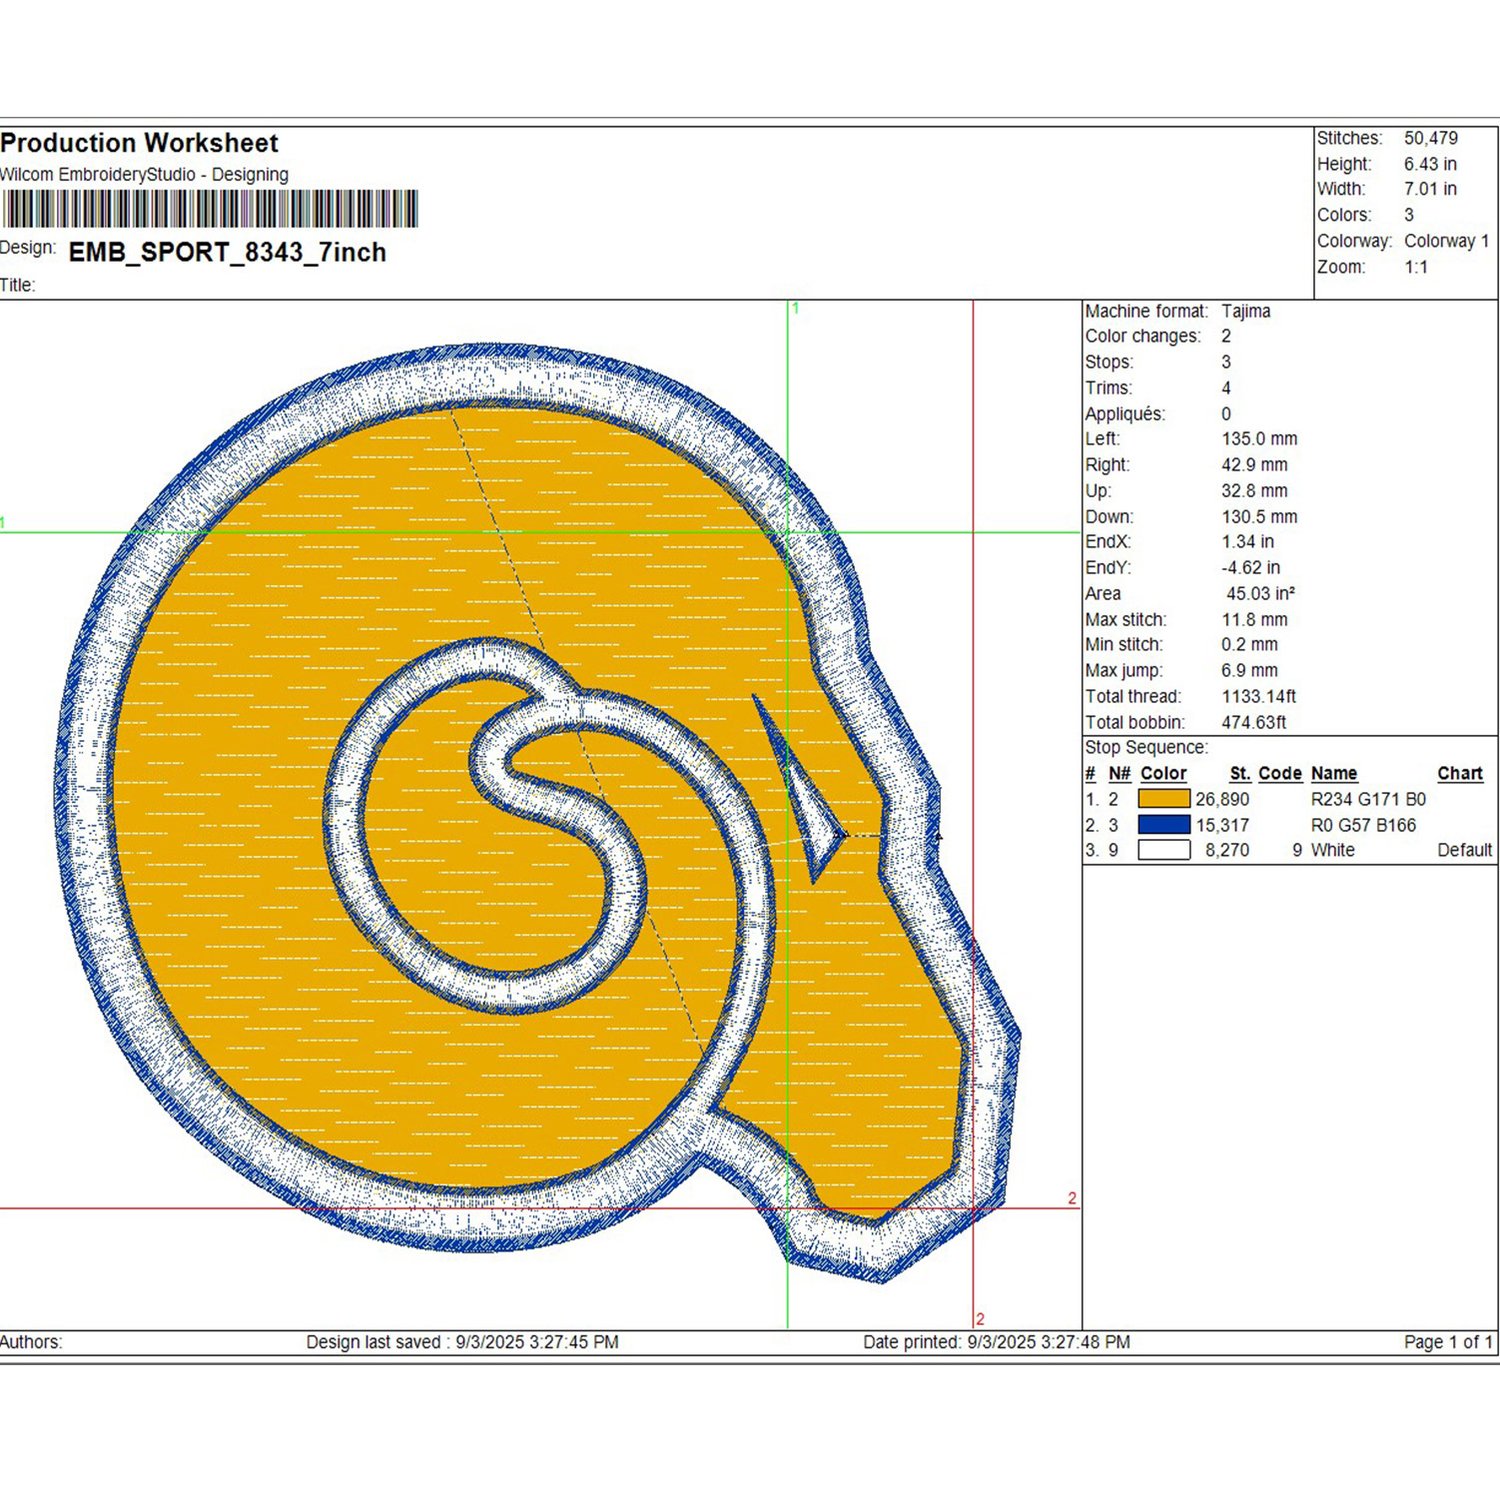
Task: Click max jump value "6.9 mm"
Action: [1249, 671]
